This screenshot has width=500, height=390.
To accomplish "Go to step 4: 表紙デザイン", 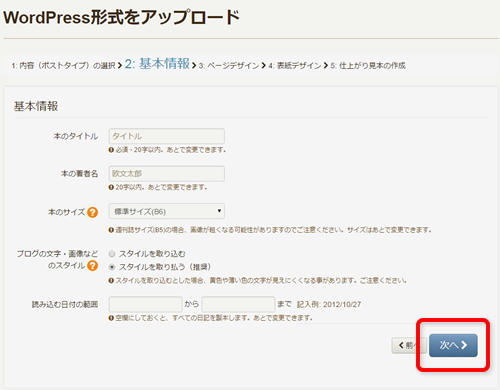I will click(295, 66).
